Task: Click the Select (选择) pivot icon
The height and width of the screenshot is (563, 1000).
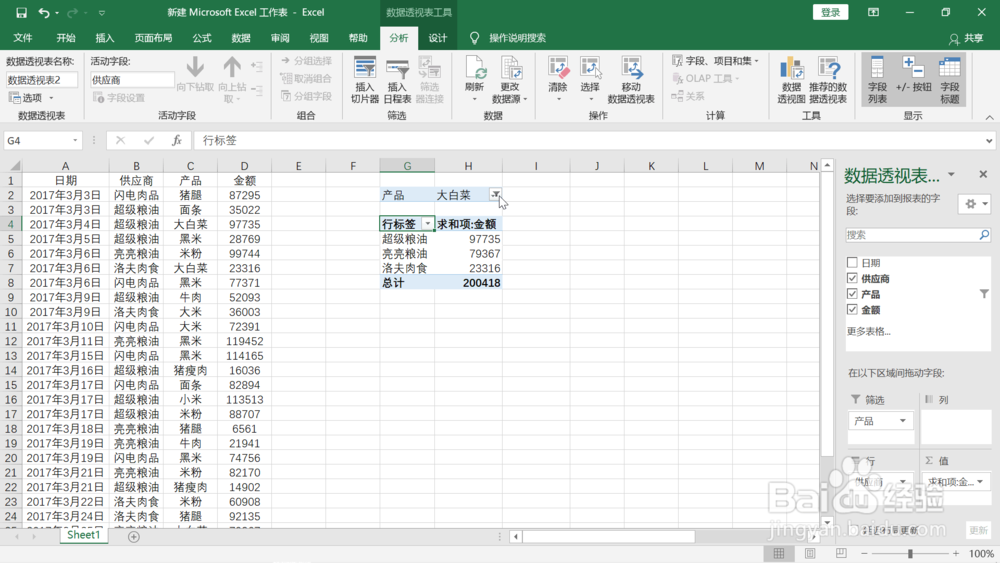Action: (590, 80)
